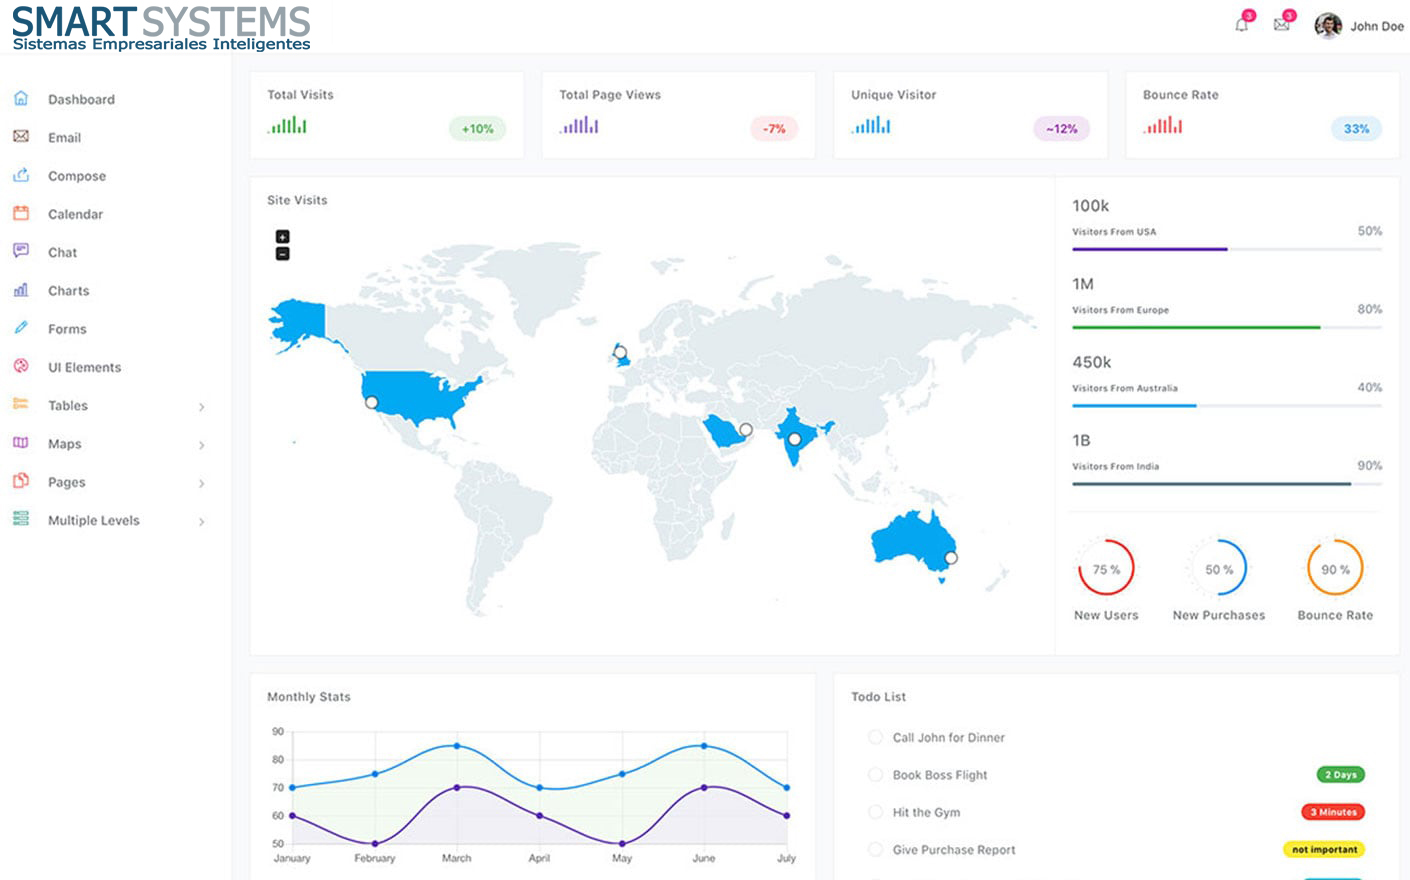Screen dimensions: 1410x880
Task: Open the Charts menu item
Action: (68, 291)
